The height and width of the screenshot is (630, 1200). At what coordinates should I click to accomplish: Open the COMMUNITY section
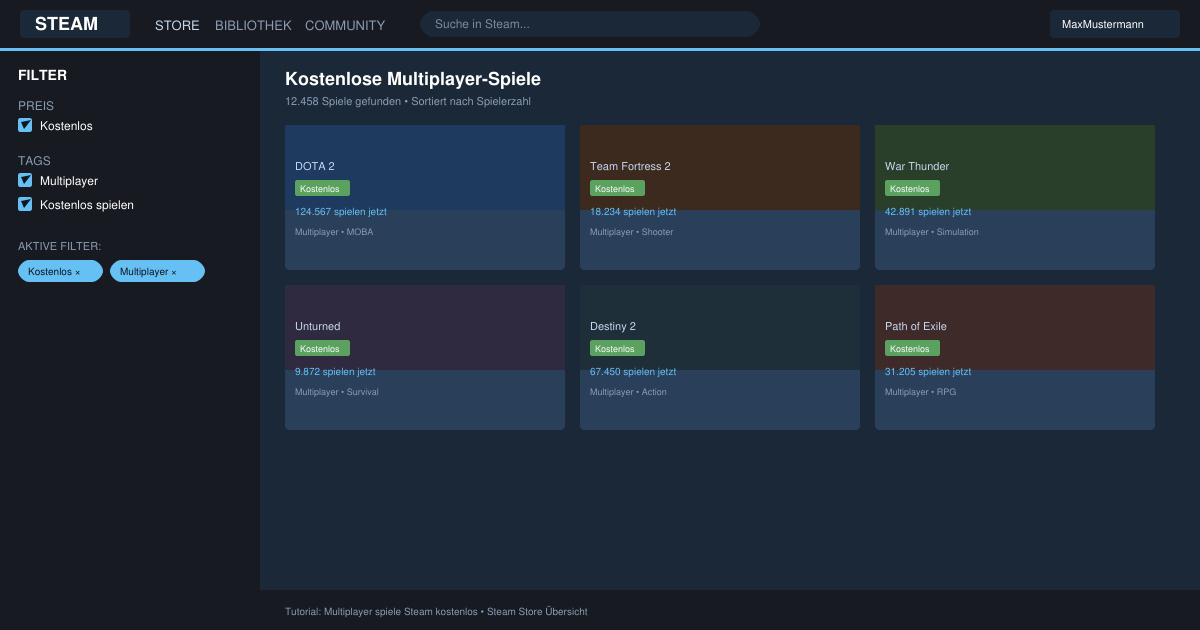tap(345, 25)
